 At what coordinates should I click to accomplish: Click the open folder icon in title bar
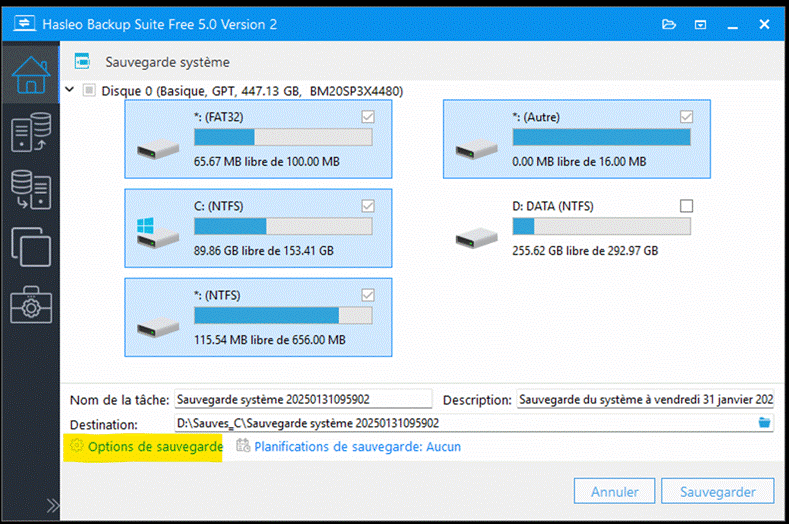[x=669, y=24]
